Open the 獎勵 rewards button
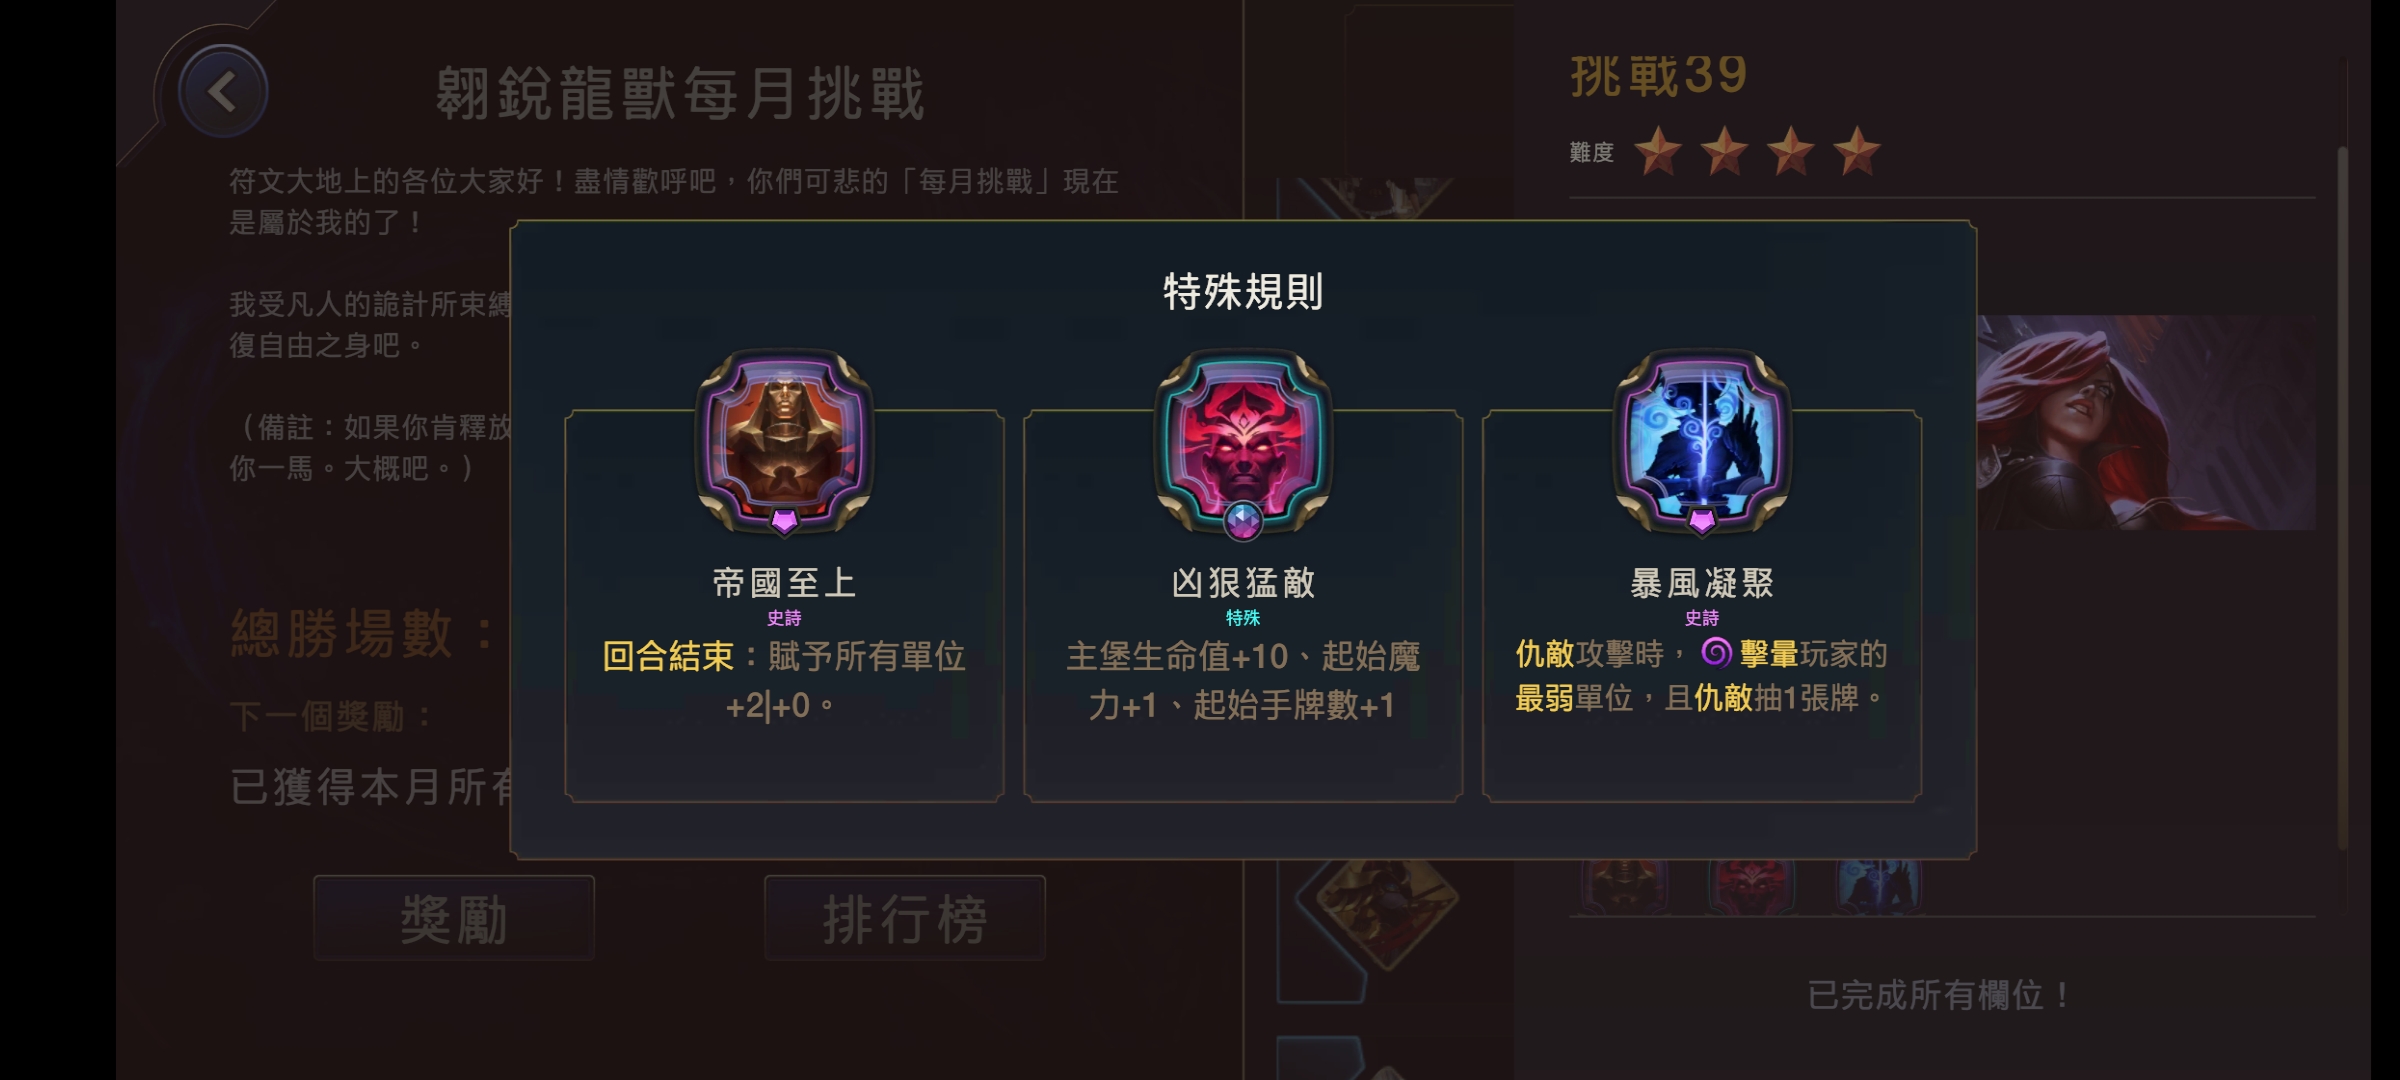 [454, 918]
